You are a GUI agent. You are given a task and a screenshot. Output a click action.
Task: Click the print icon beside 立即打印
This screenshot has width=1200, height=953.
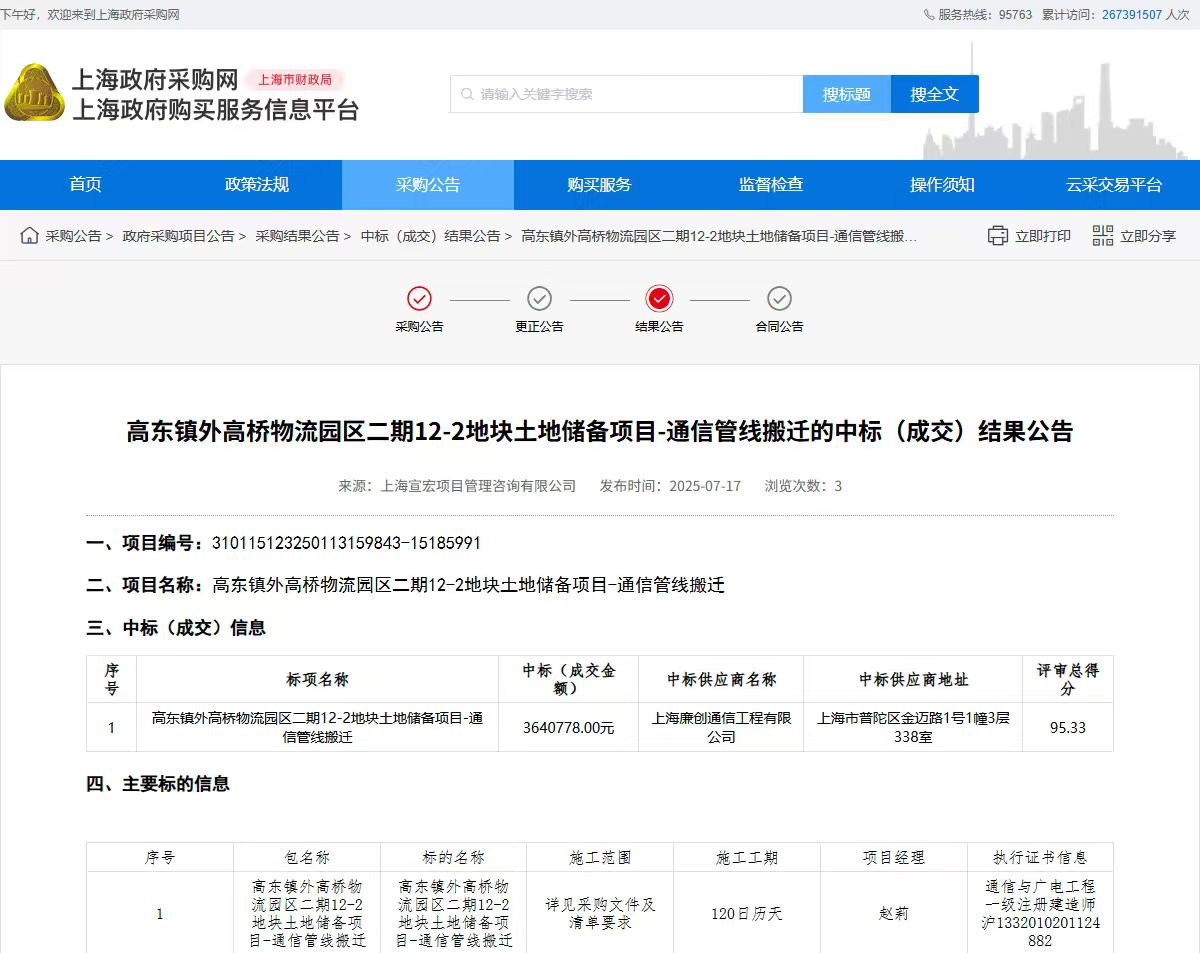pos(997,236)
